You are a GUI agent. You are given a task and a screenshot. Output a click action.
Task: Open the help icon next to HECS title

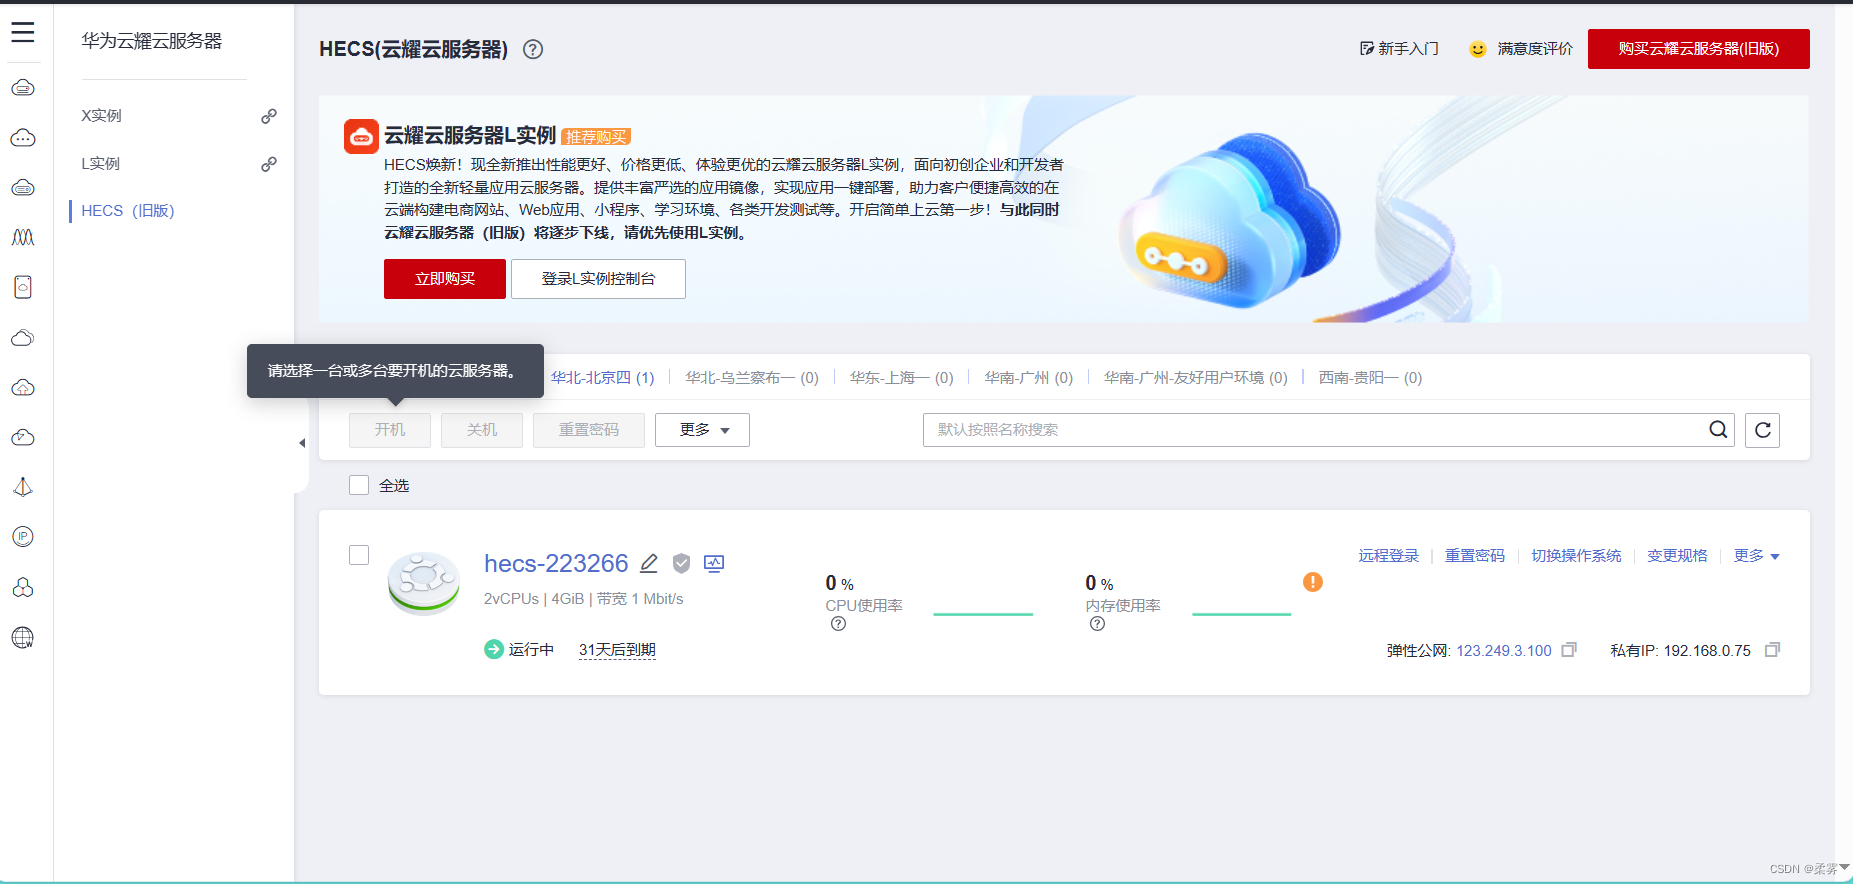(533, 49)
